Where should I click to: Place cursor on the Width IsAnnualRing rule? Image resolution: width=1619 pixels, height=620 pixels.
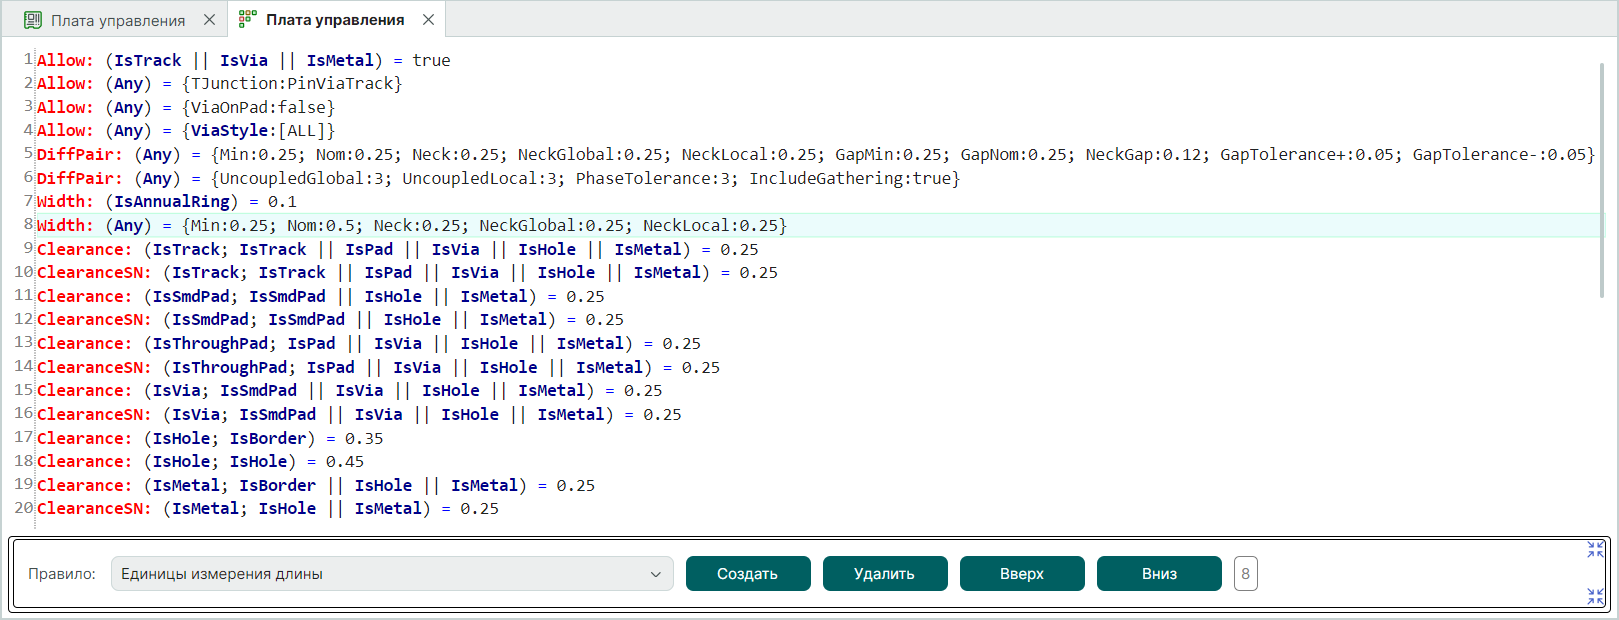point(166,202)
